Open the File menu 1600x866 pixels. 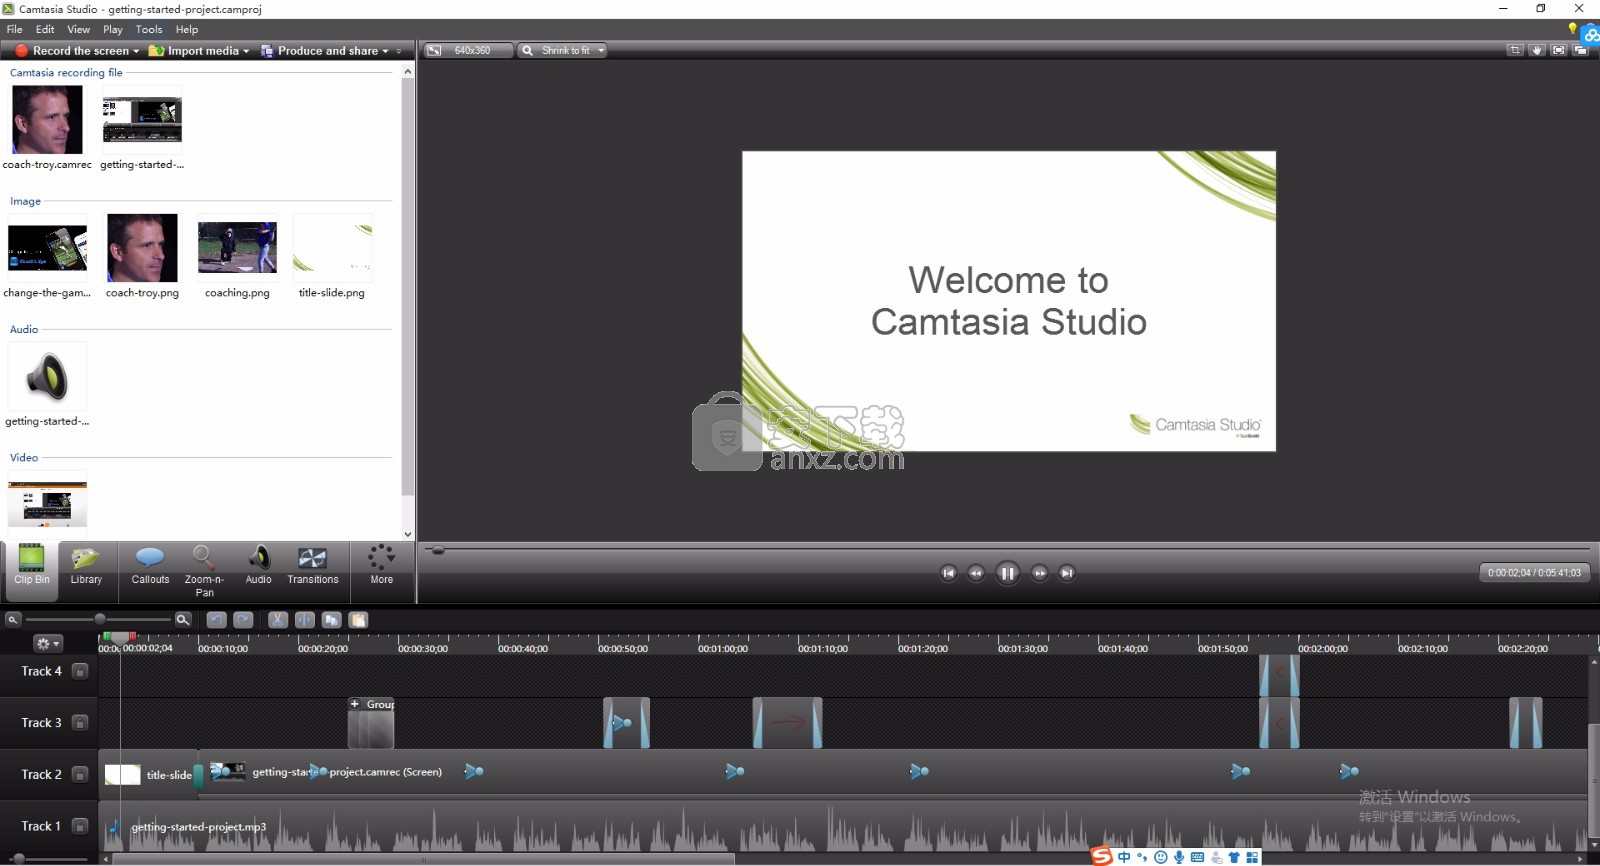point(14,29)
